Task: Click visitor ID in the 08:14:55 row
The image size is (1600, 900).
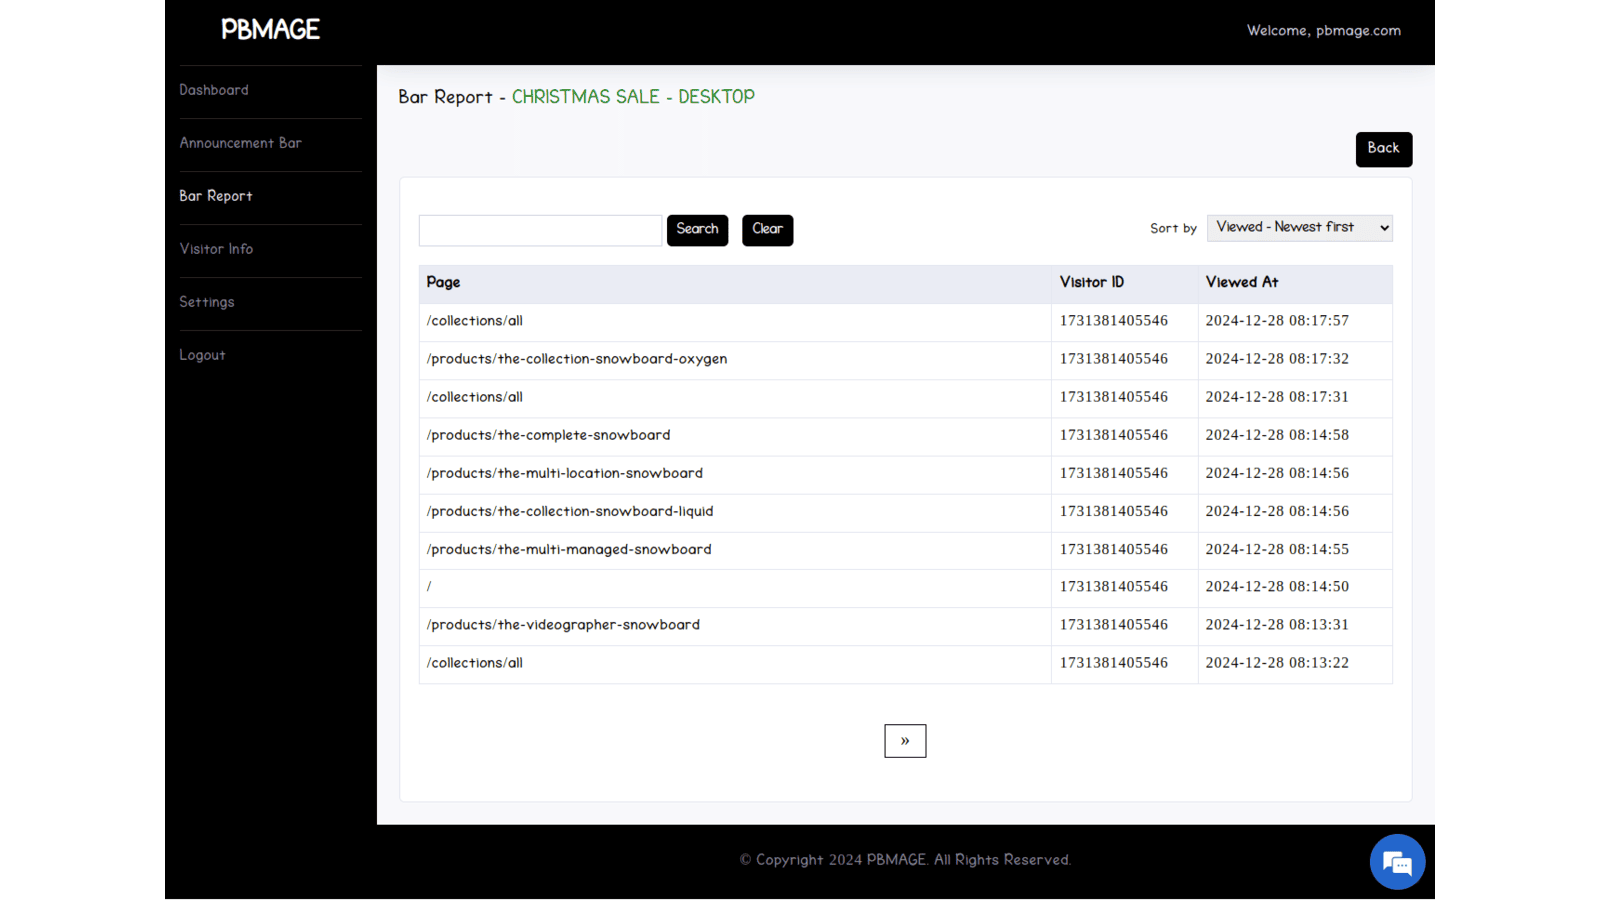Action: pyautogui.click(x=1114, y=549)
